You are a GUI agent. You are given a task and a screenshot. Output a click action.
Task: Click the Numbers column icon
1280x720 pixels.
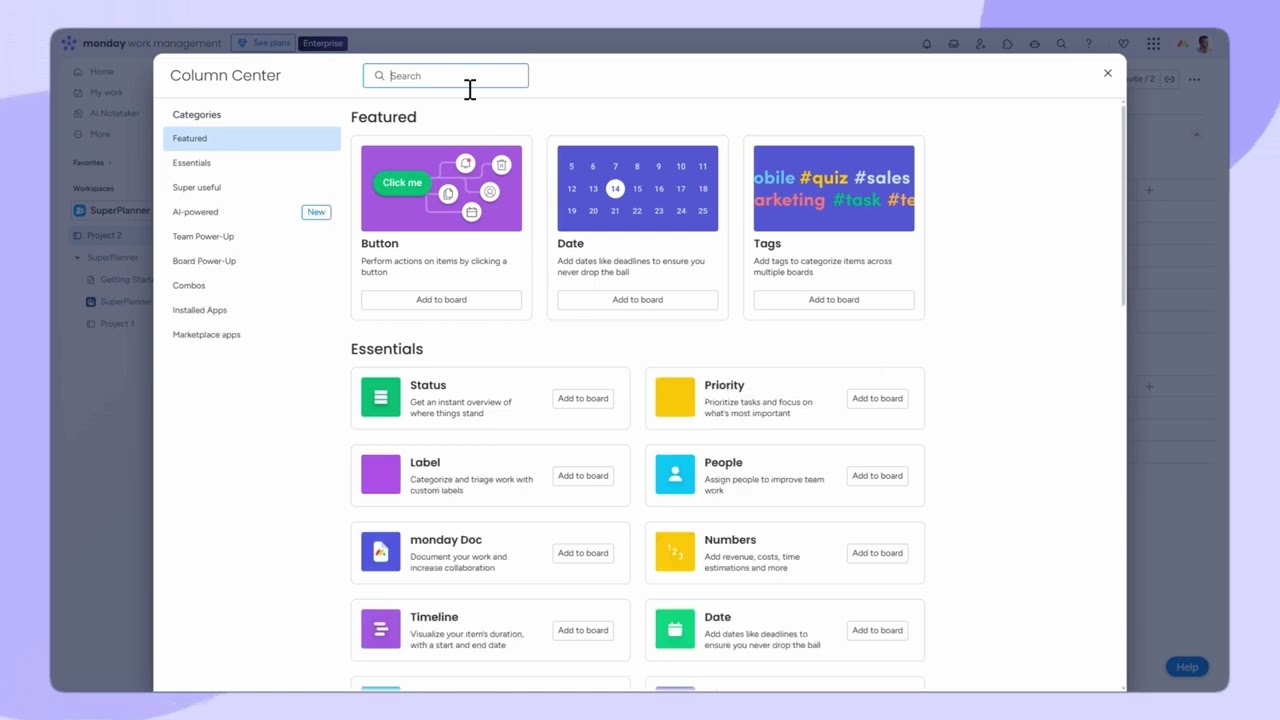675,552
